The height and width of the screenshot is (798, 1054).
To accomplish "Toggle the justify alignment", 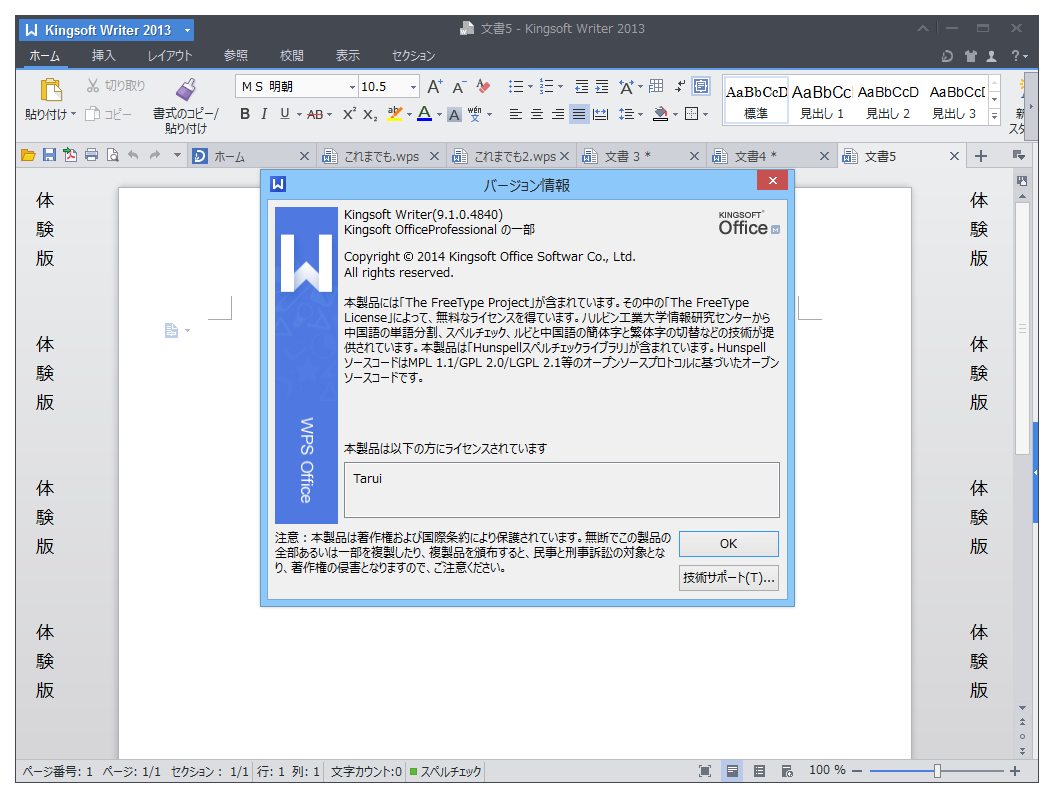I will 578,114.
